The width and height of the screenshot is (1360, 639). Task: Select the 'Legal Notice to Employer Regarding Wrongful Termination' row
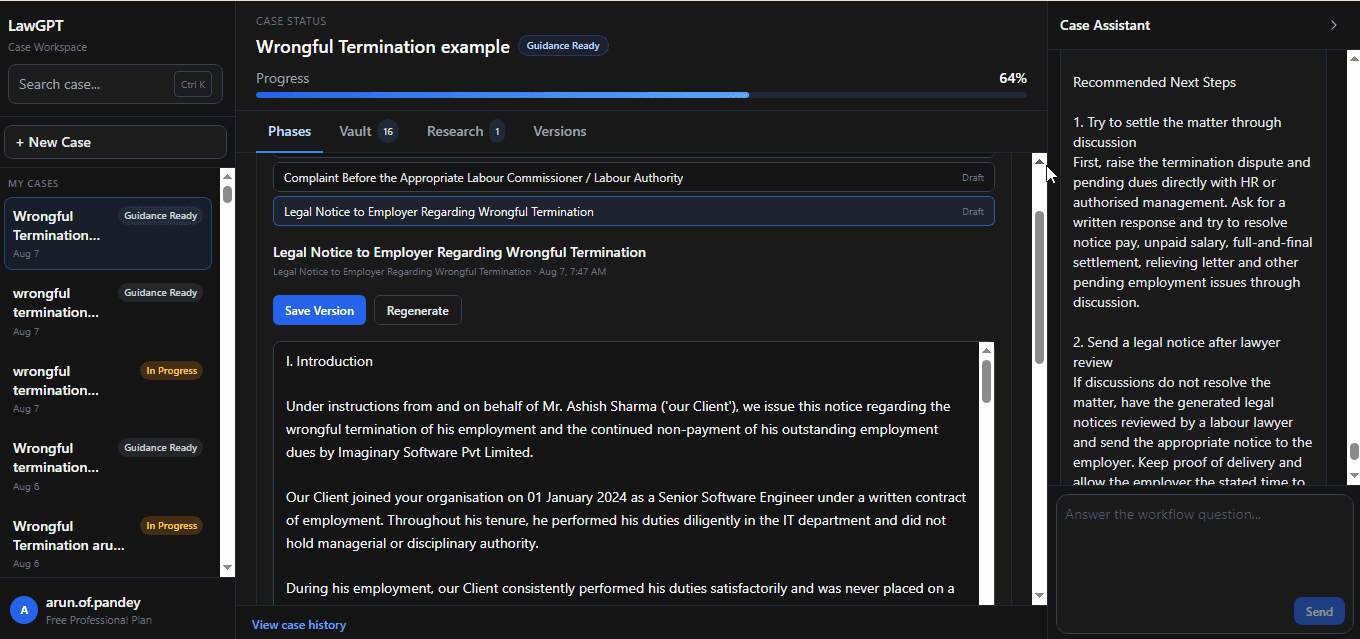634,211
